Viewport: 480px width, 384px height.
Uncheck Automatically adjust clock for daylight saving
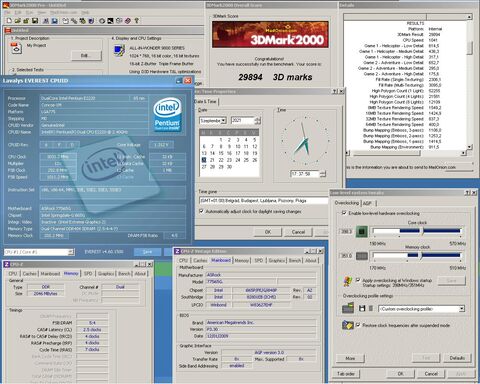[201, 211]
